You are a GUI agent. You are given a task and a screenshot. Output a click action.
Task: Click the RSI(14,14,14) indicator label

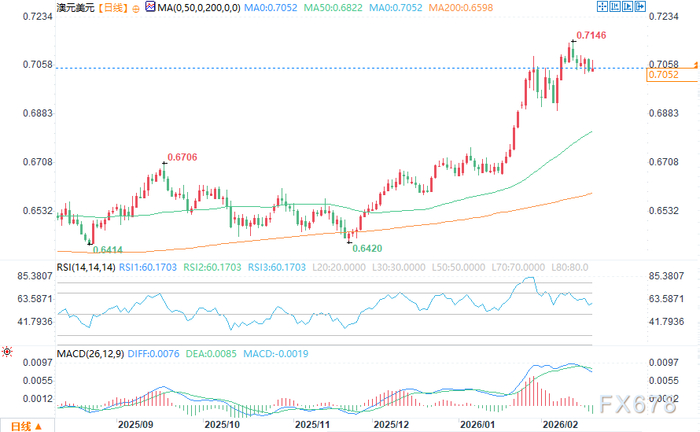tap(86, 267)
